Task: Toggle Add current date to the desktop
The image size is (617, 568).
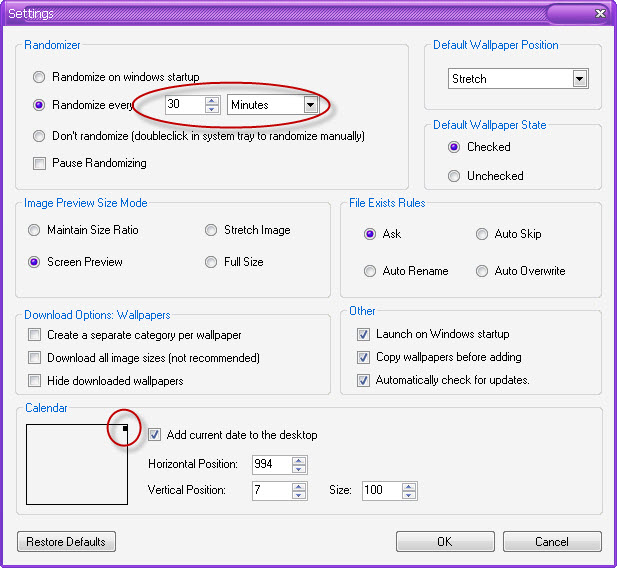Action: (x=155, y=435)
